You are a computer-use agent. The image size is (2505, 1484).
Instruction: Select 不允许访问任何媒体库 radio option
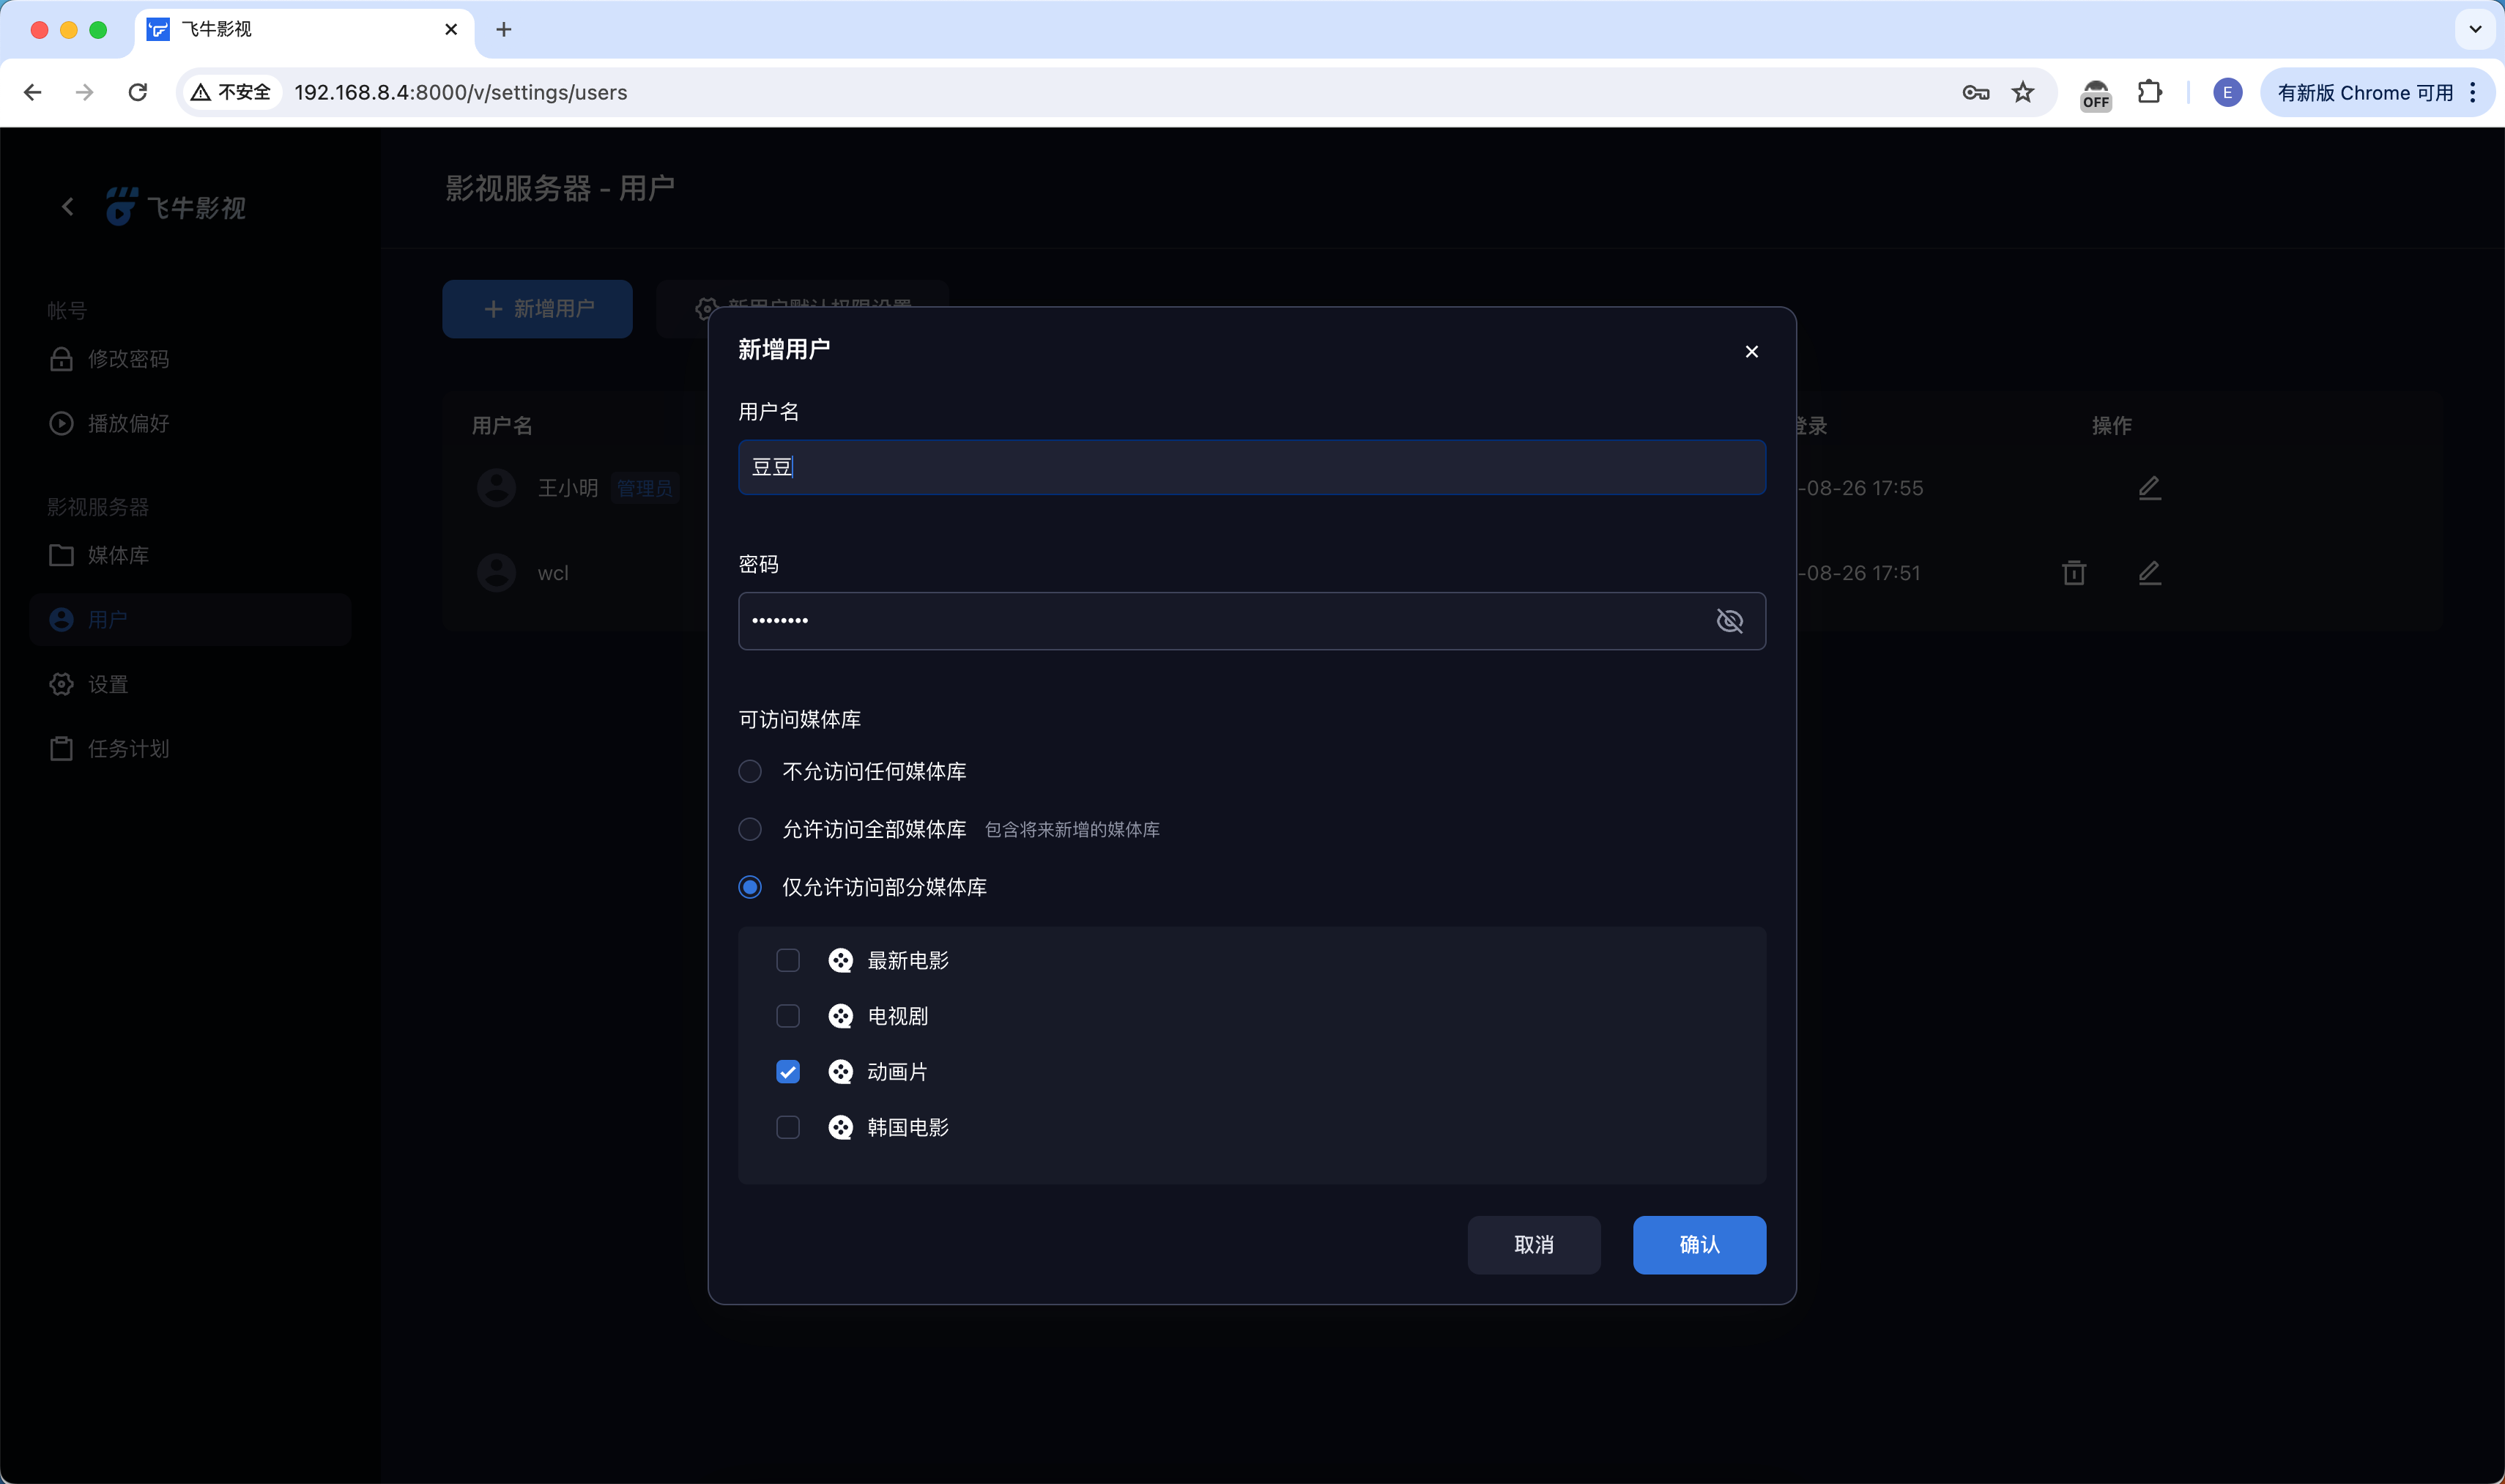point(750,771)
